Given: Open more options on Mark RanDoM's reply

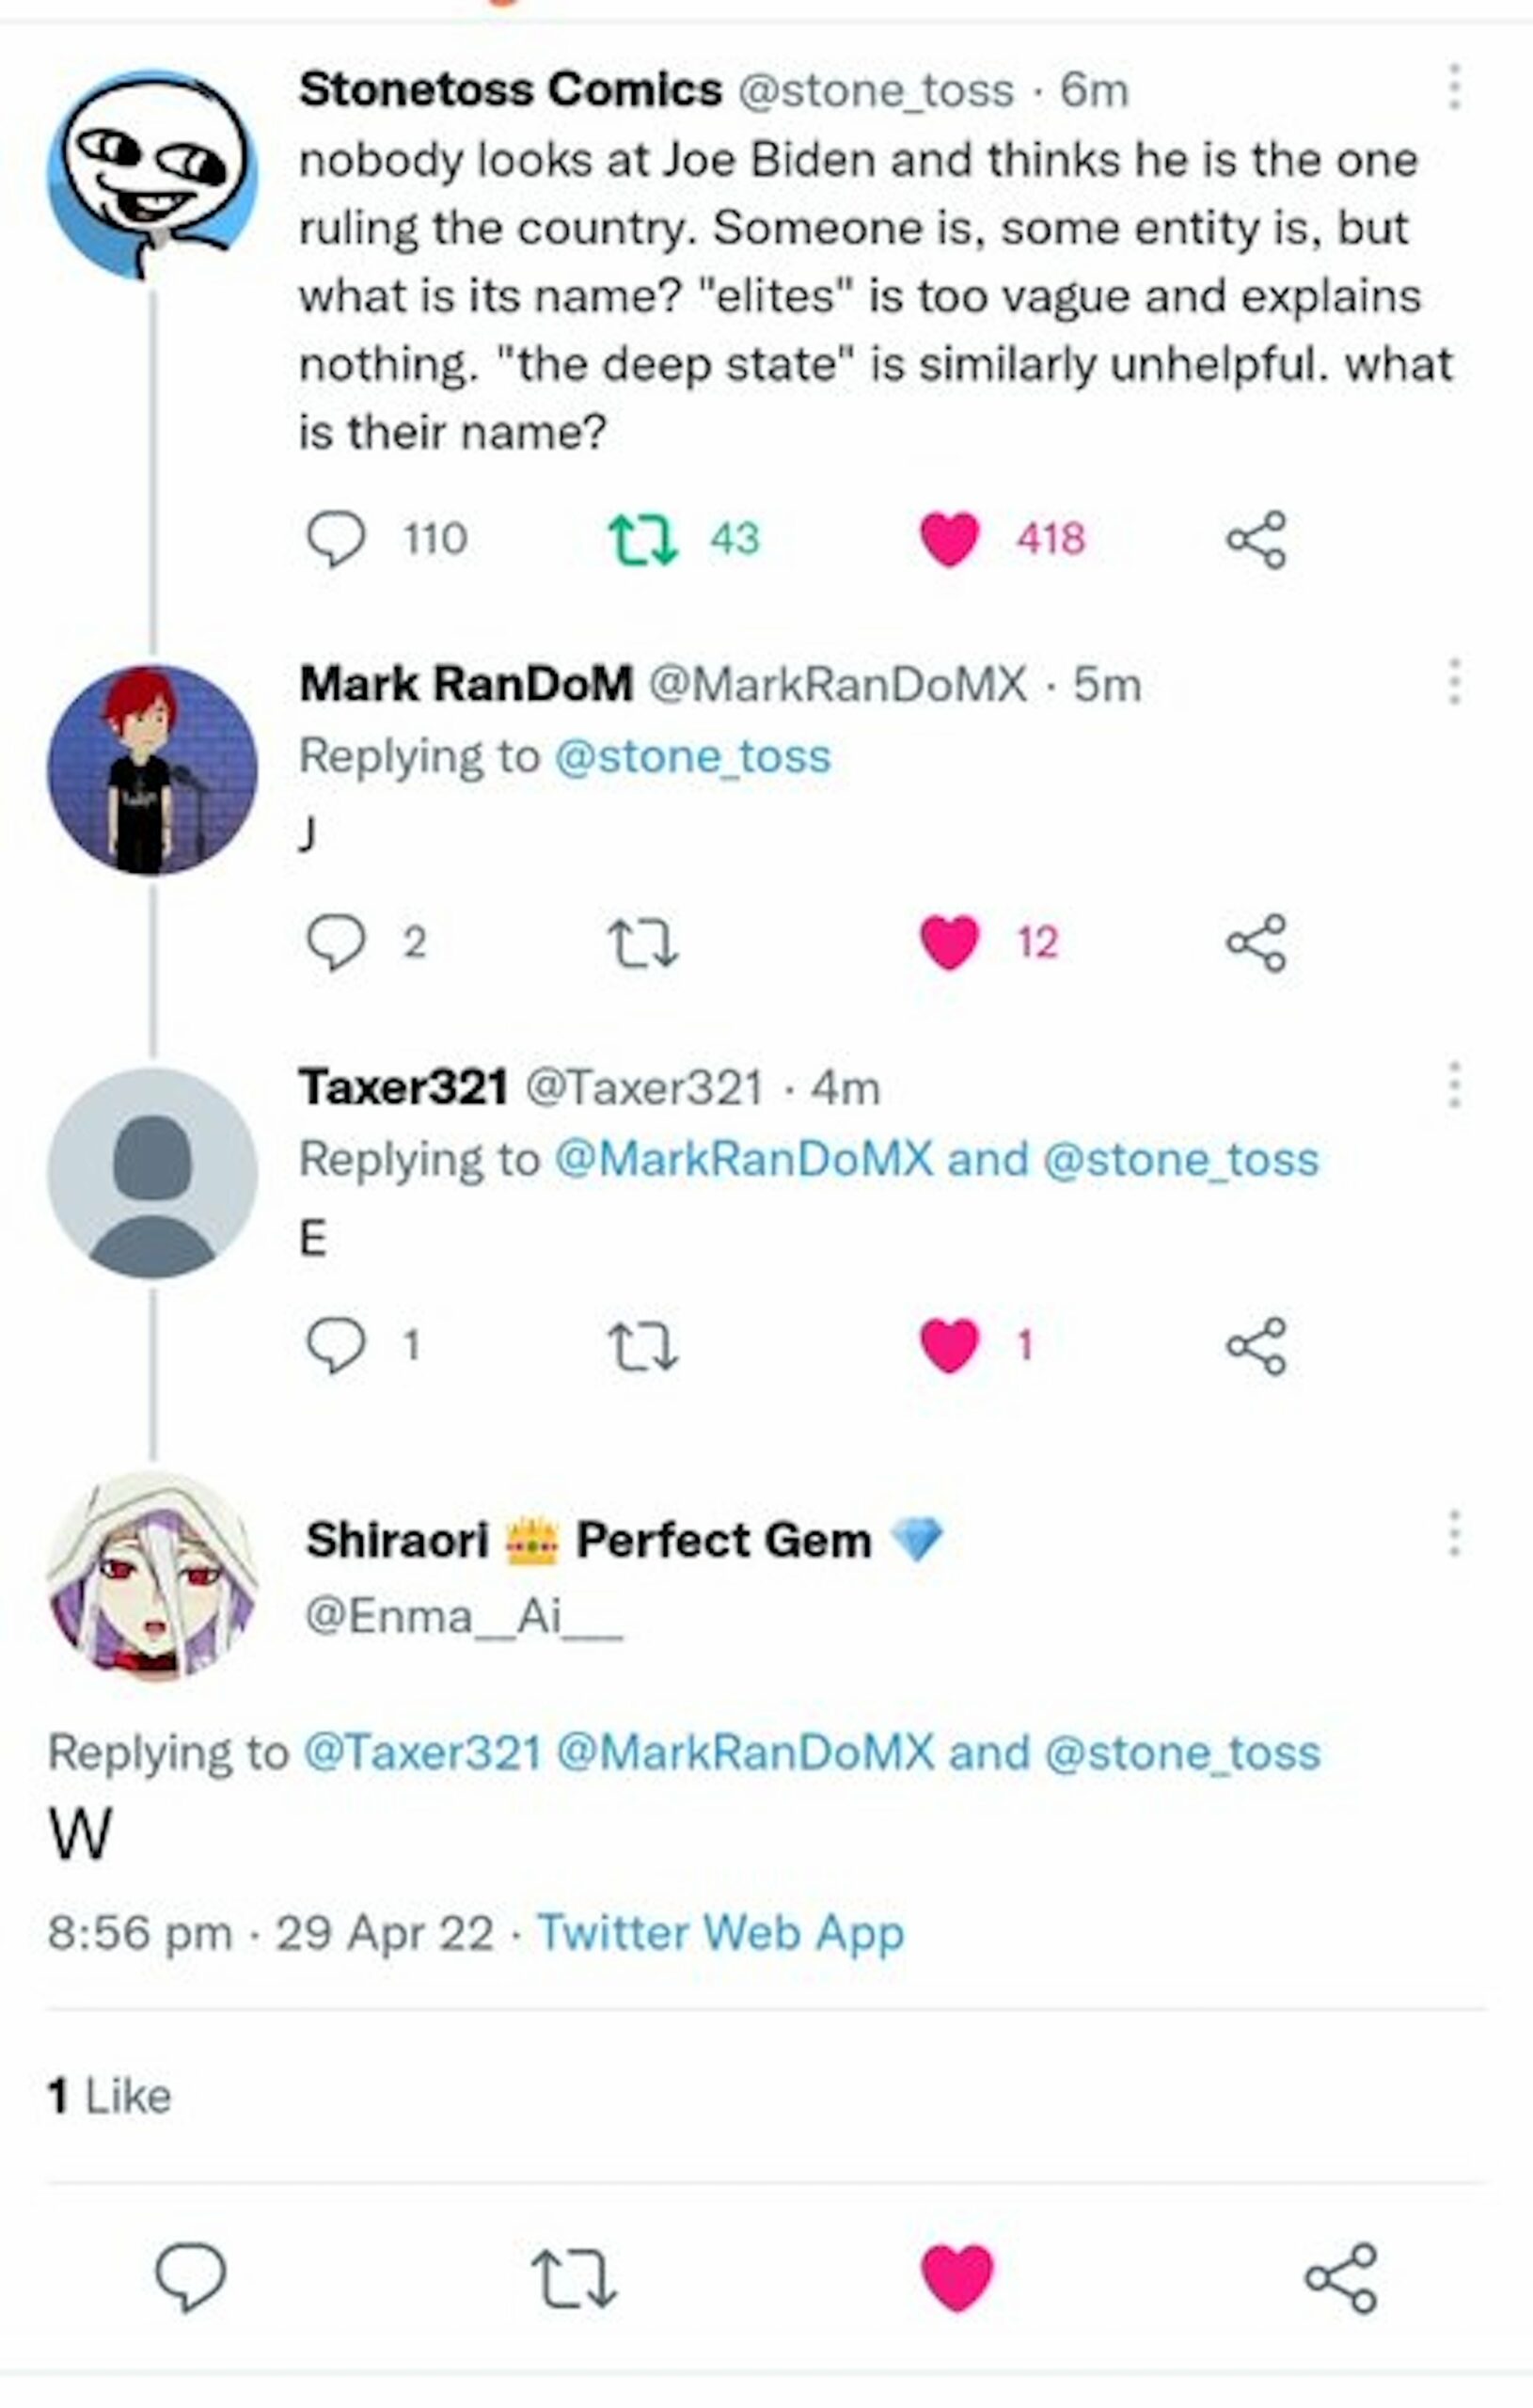Looking at the screenshot, I should click(1454, 682).
